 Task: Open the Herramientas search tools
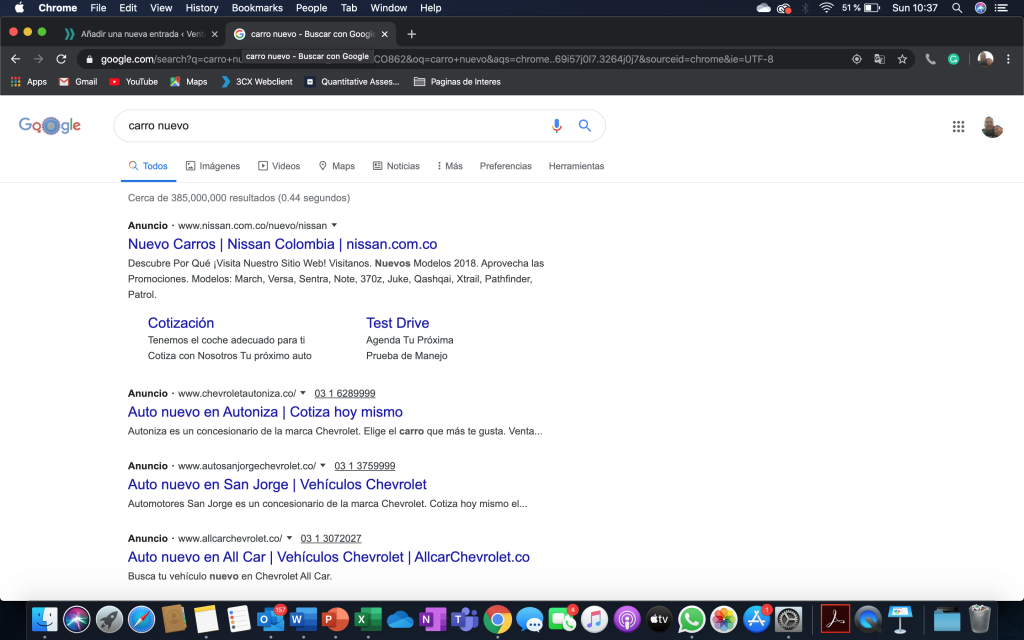(x=576, y=166)
